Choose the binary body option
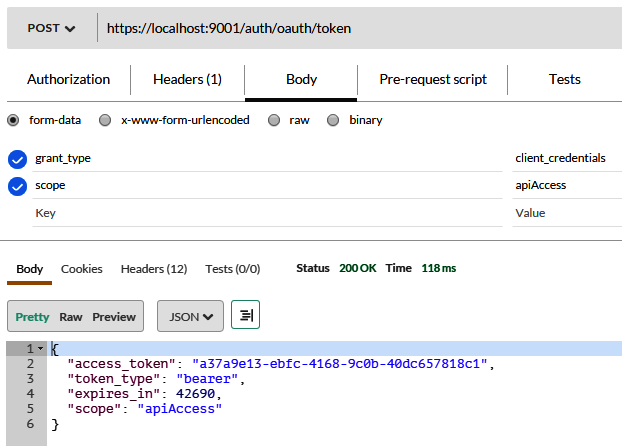622x446 pixels. click(x=333, y=120)
